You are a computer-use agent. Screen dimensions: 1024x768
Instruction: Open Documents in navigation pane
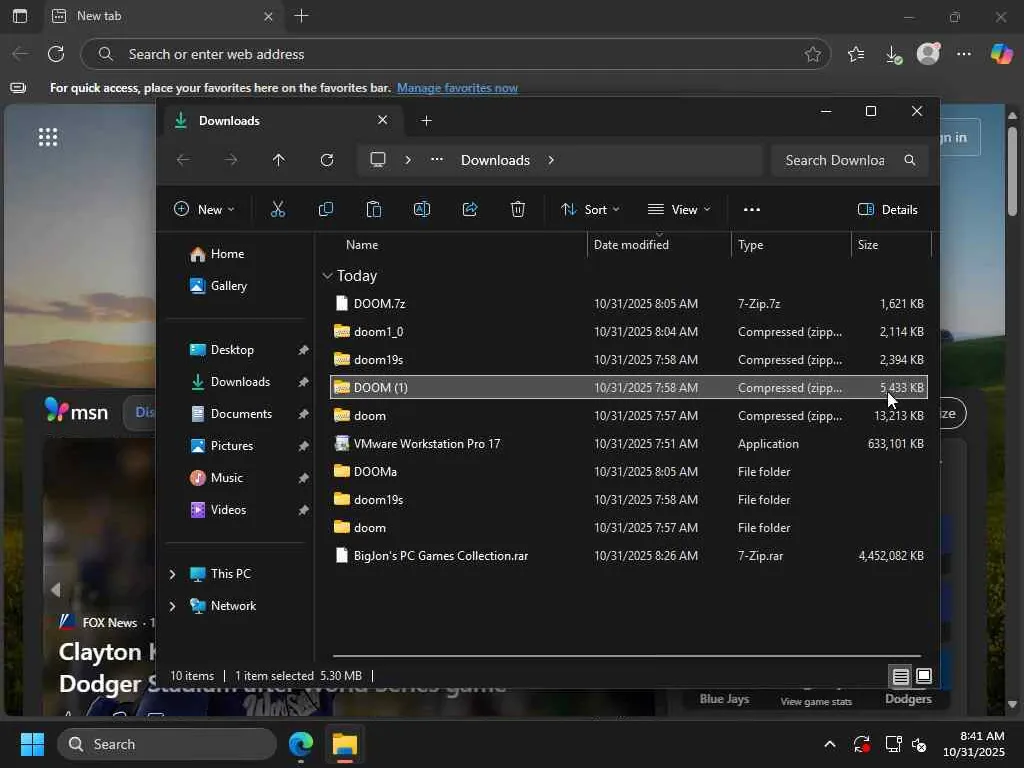pos(241,414)
